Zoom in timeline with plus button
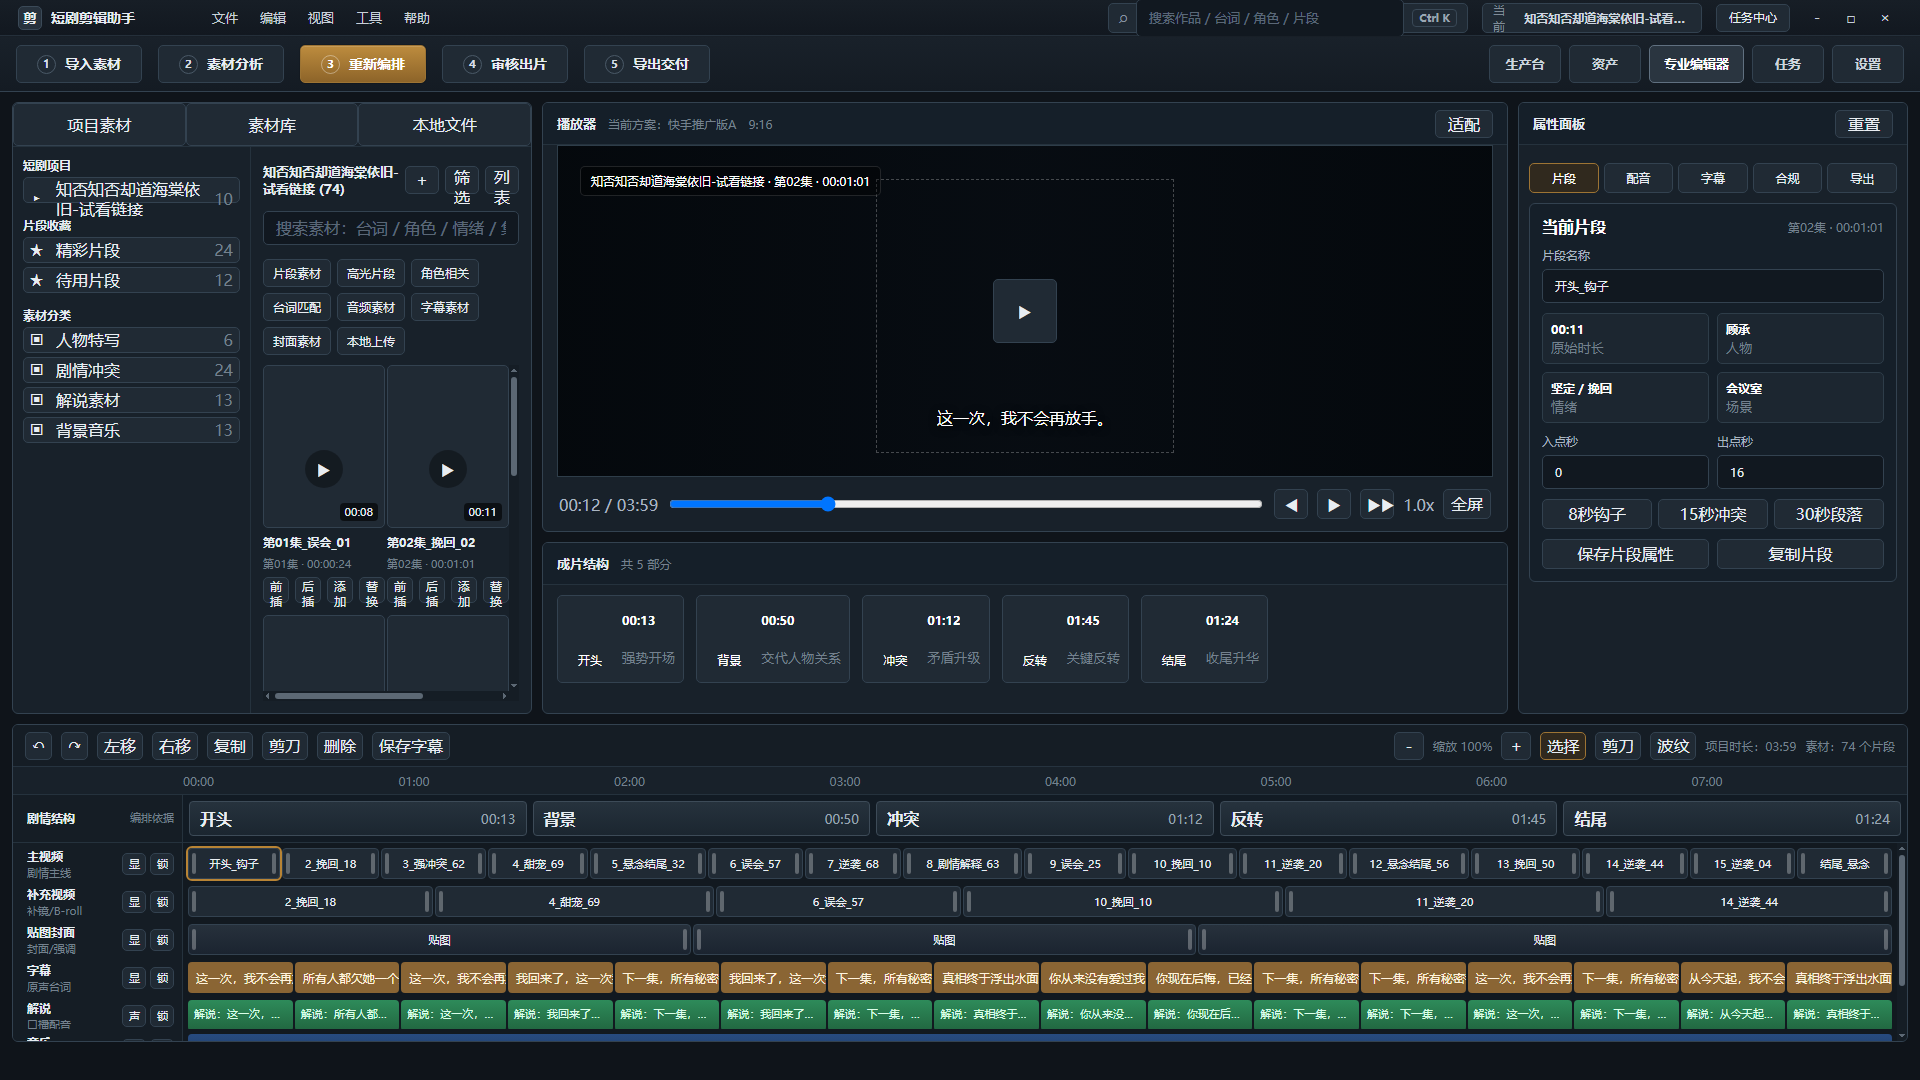The height and width of the screenshot is (1080, 1920). click(x=1516, y=746)
